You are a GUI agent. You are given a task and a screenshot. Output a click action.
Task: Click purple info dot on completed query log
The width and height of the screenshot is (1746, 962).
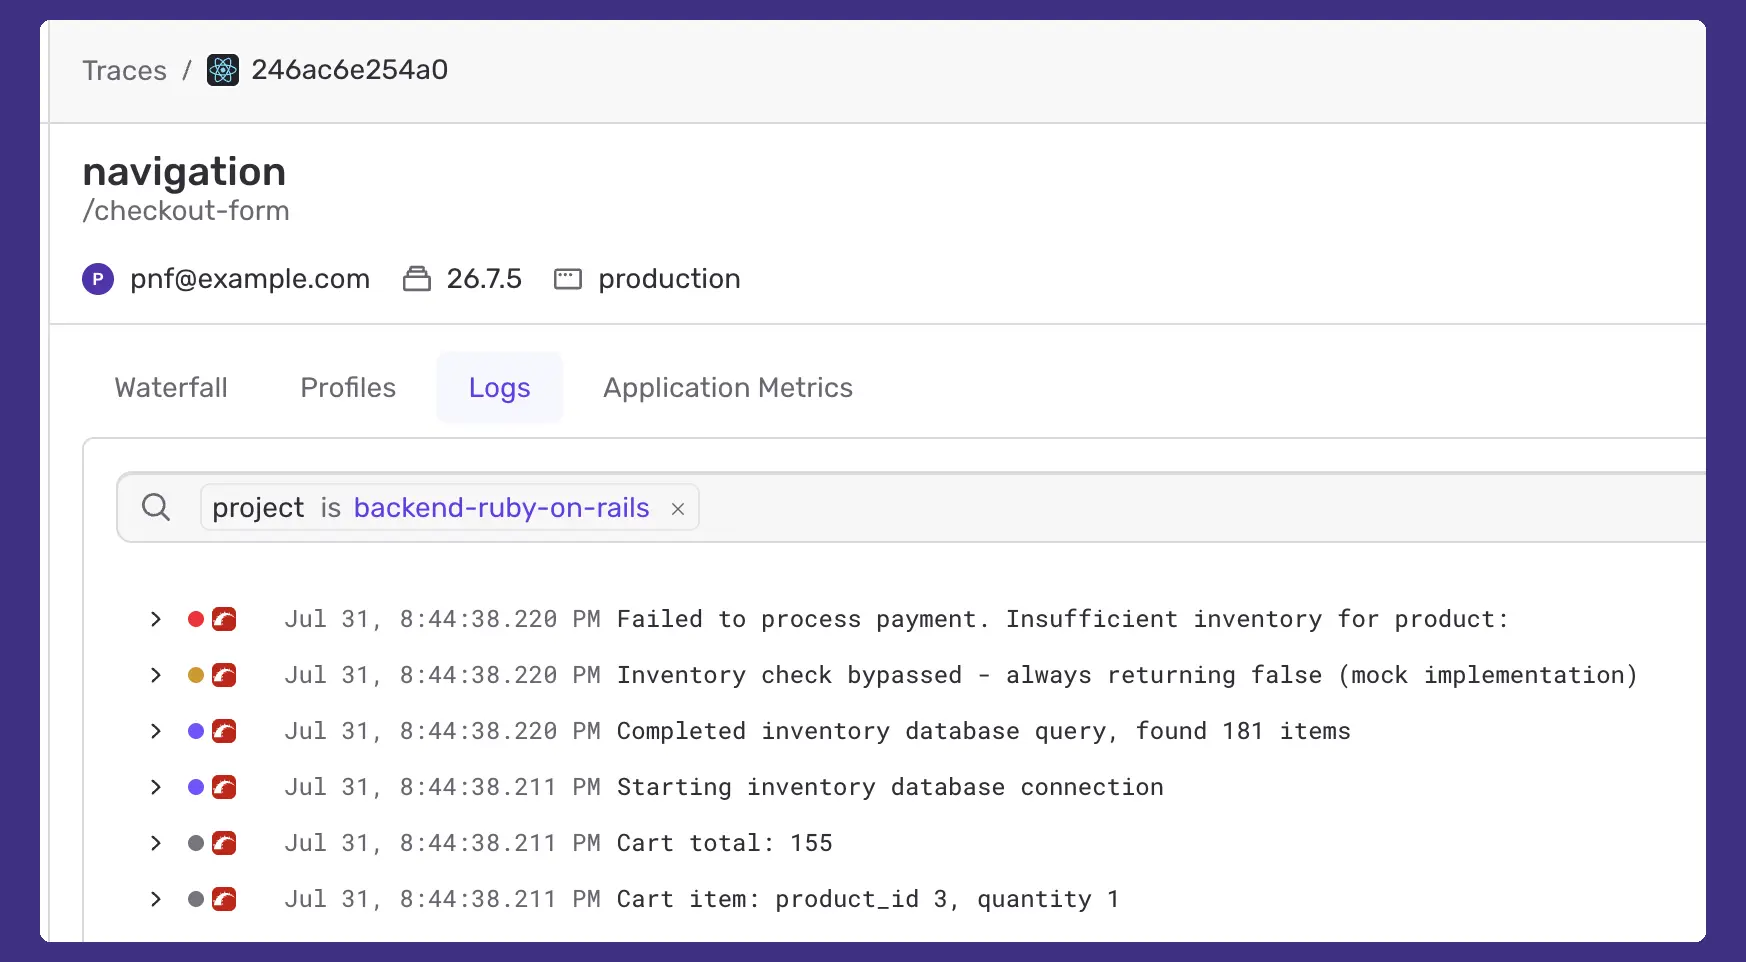click(196, 731)
